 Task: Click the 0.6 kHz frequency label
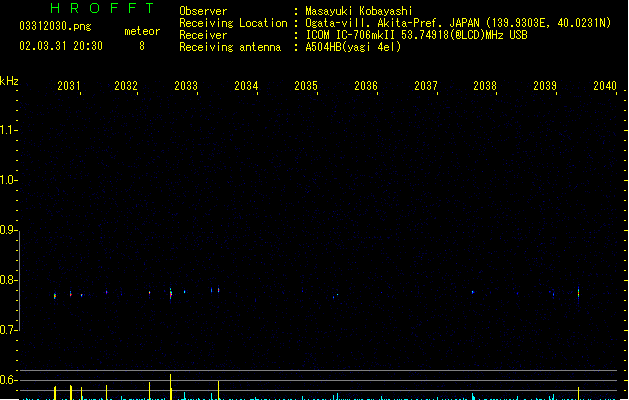[x=7, y=380]
